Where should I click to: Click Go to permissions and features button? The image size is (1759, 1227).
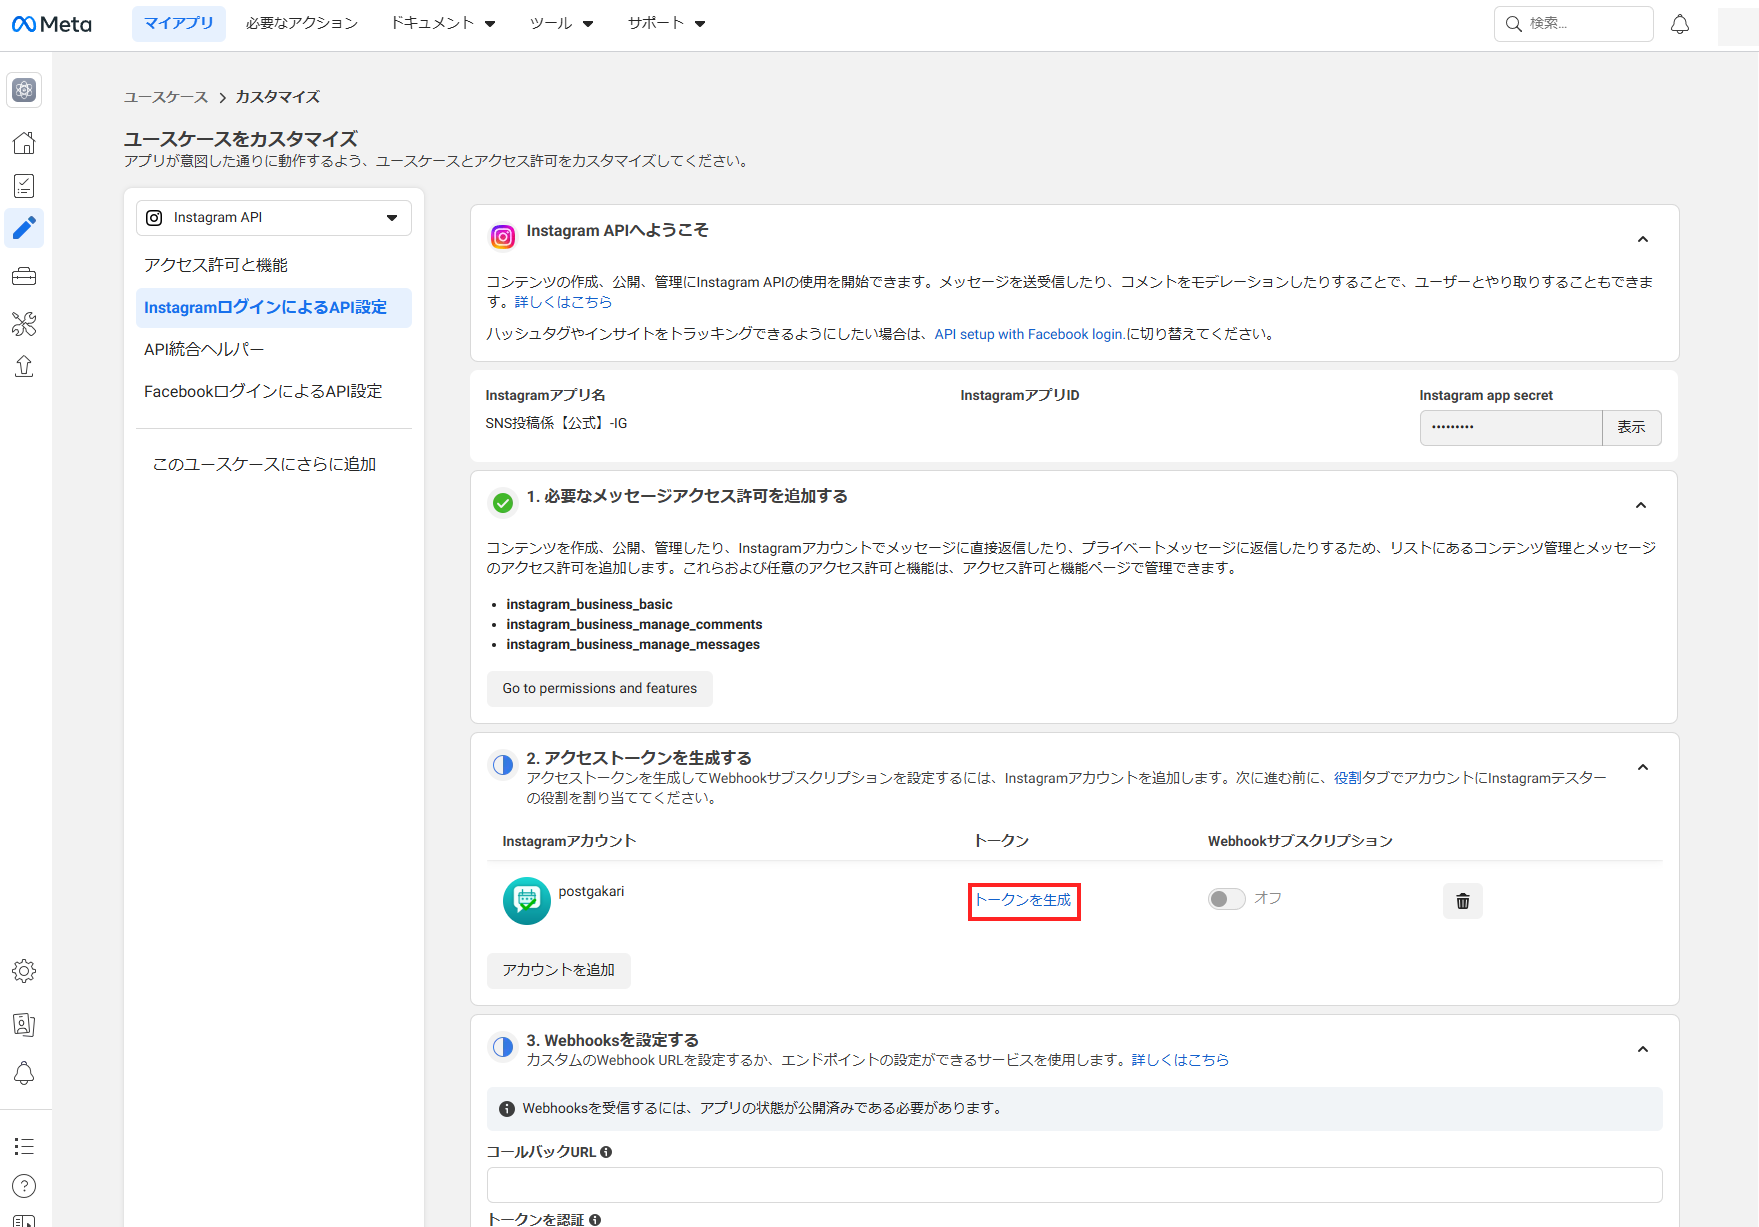[x=600, y=689]
